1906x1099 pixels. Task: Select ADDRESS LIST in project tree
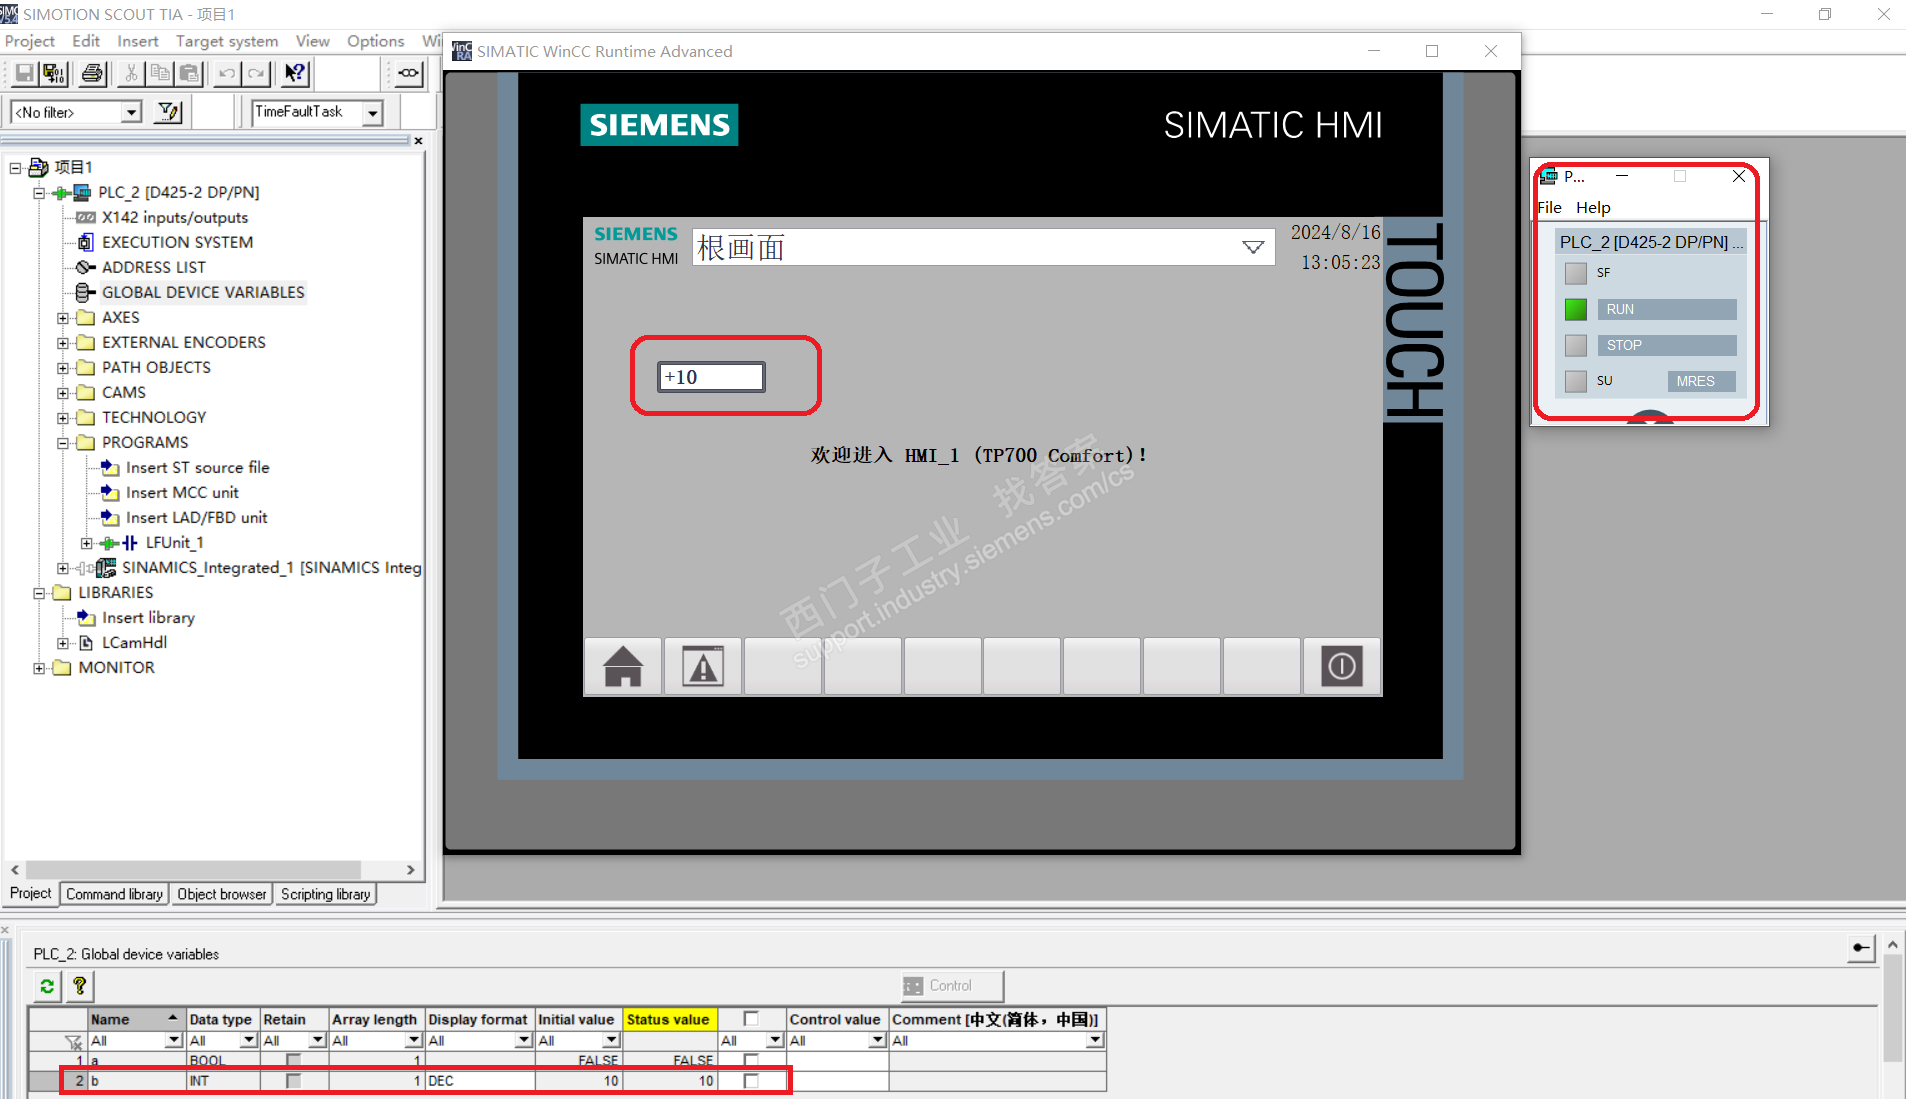154,267
